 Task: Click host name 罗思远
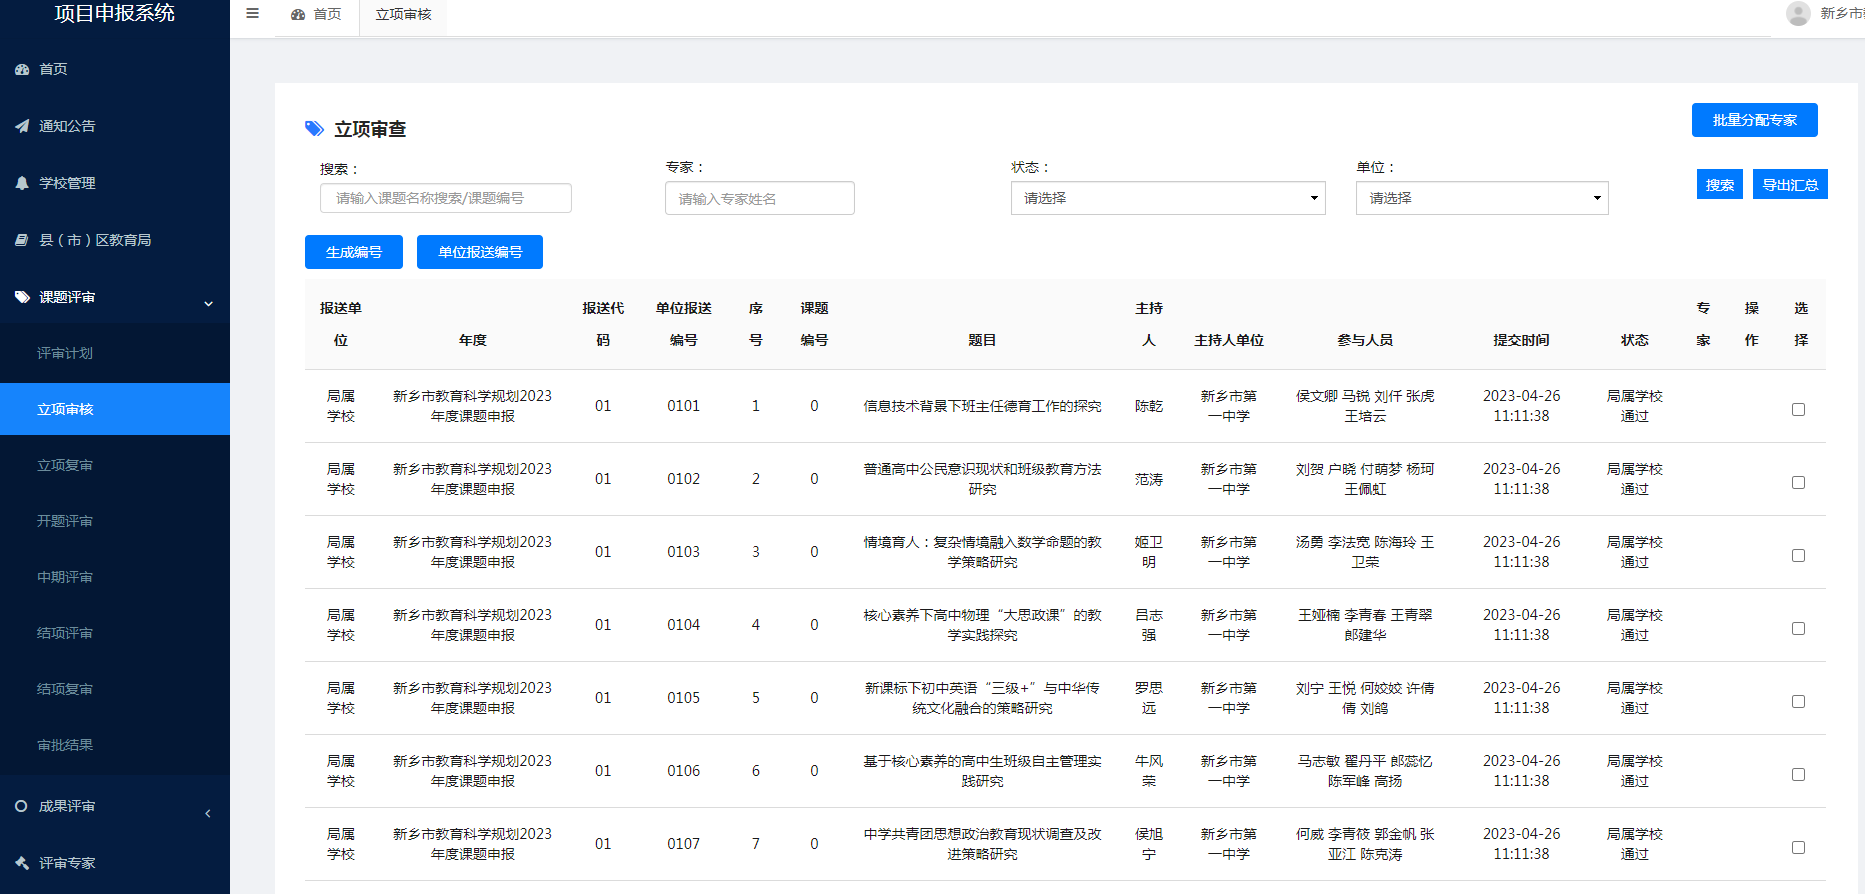tap(1149, 698)
